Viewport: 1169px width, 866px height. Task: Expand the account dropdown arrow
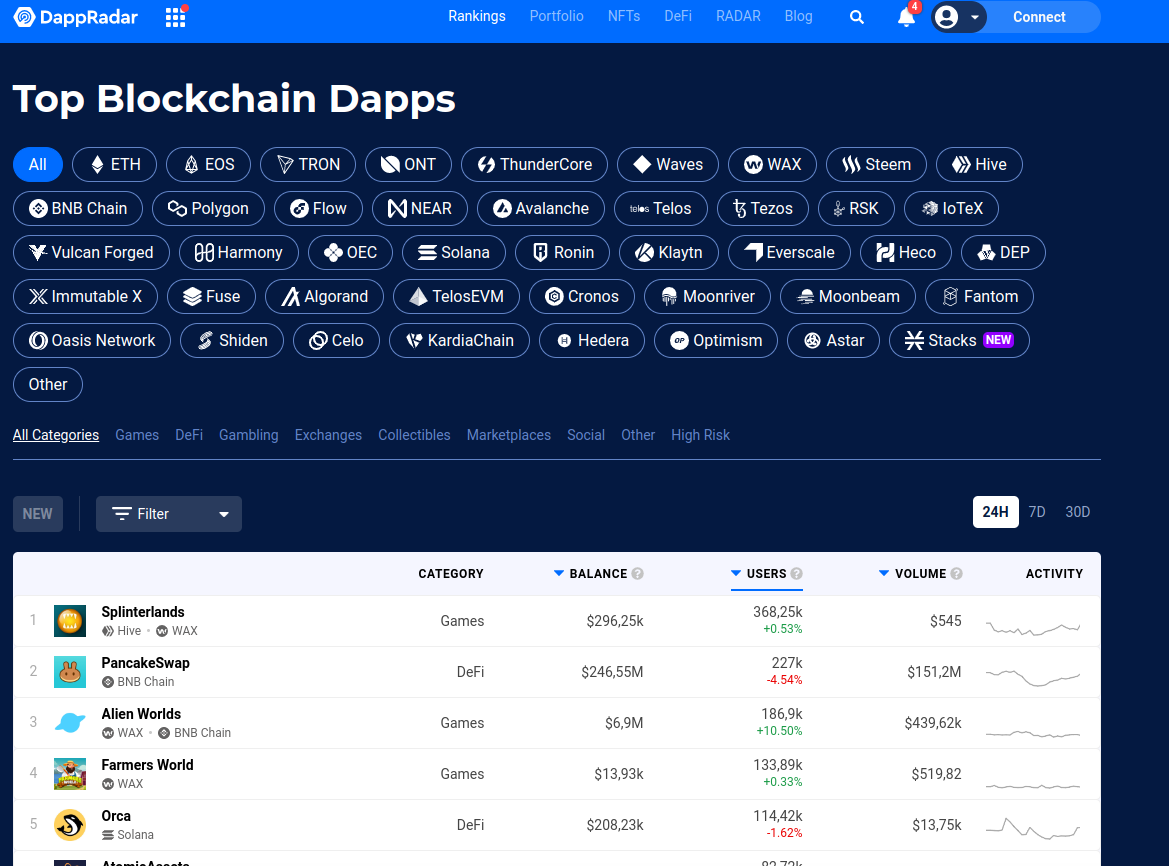pos(974,17)
